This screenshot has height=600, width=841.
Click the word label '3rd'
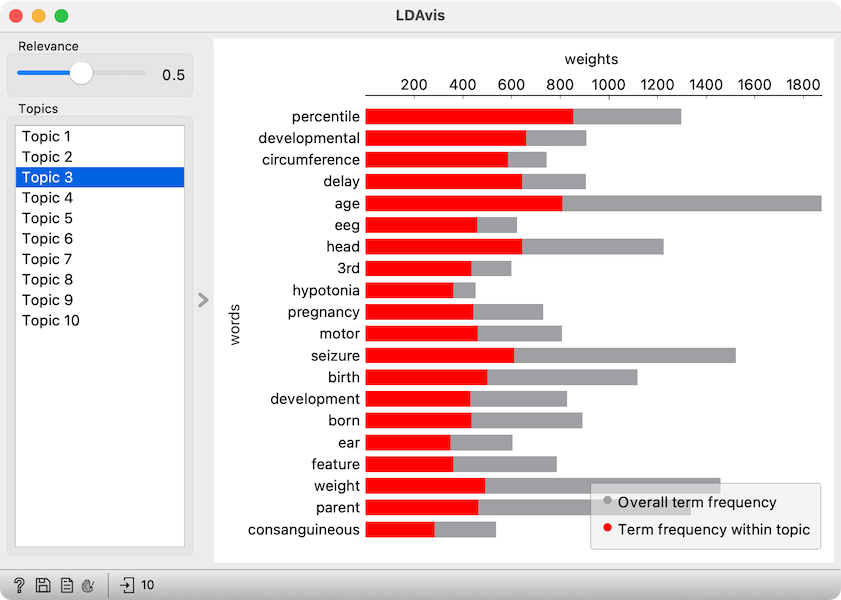click(348, 268)
